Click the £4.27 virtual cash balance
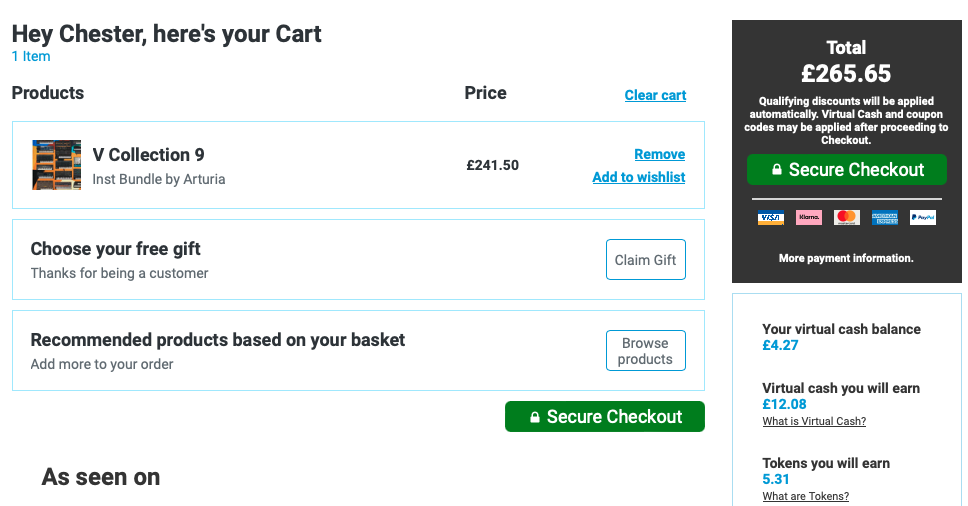This screenshot has width=968, height=506. point(780,345)
